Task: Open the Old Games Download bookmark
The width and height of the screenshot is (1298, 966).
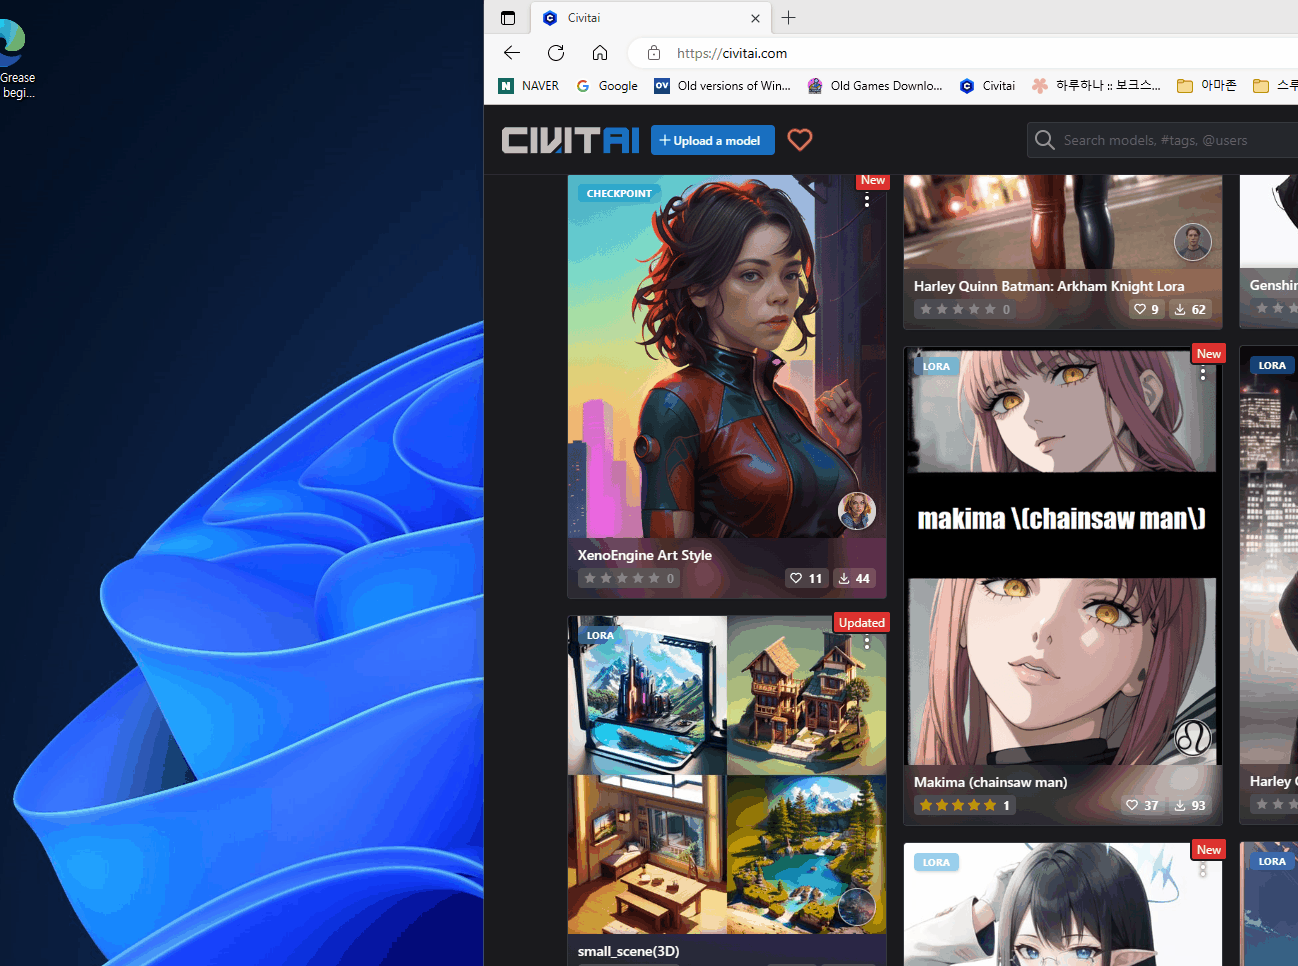Action: pyautogui.click(x=875, y=86)
